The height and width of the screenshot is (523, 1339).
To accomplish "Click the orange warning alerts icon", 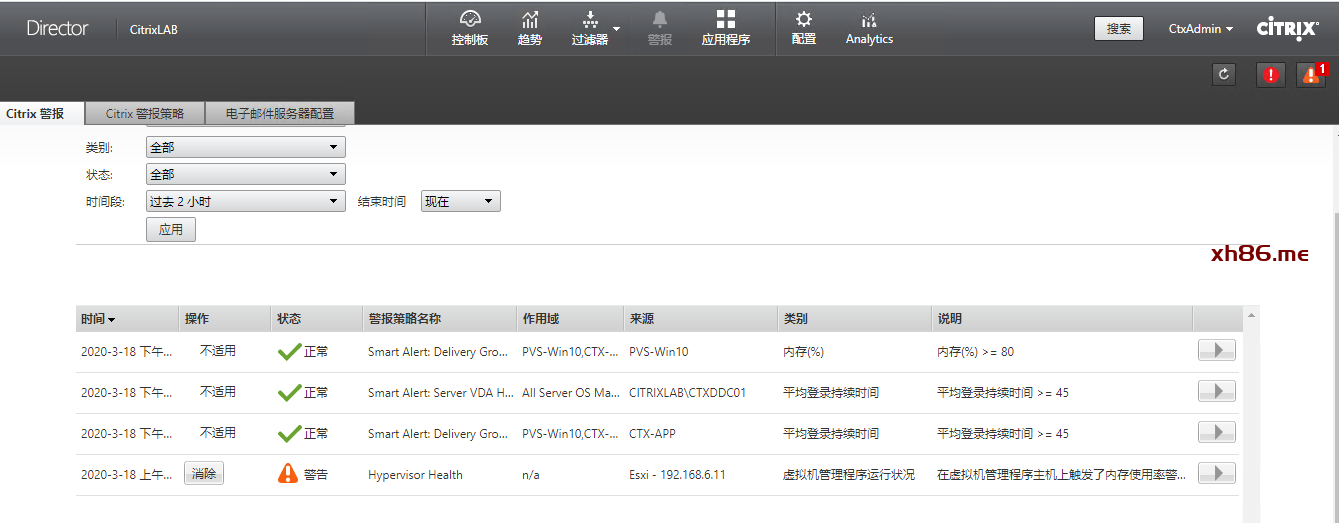I will 1310,75.
